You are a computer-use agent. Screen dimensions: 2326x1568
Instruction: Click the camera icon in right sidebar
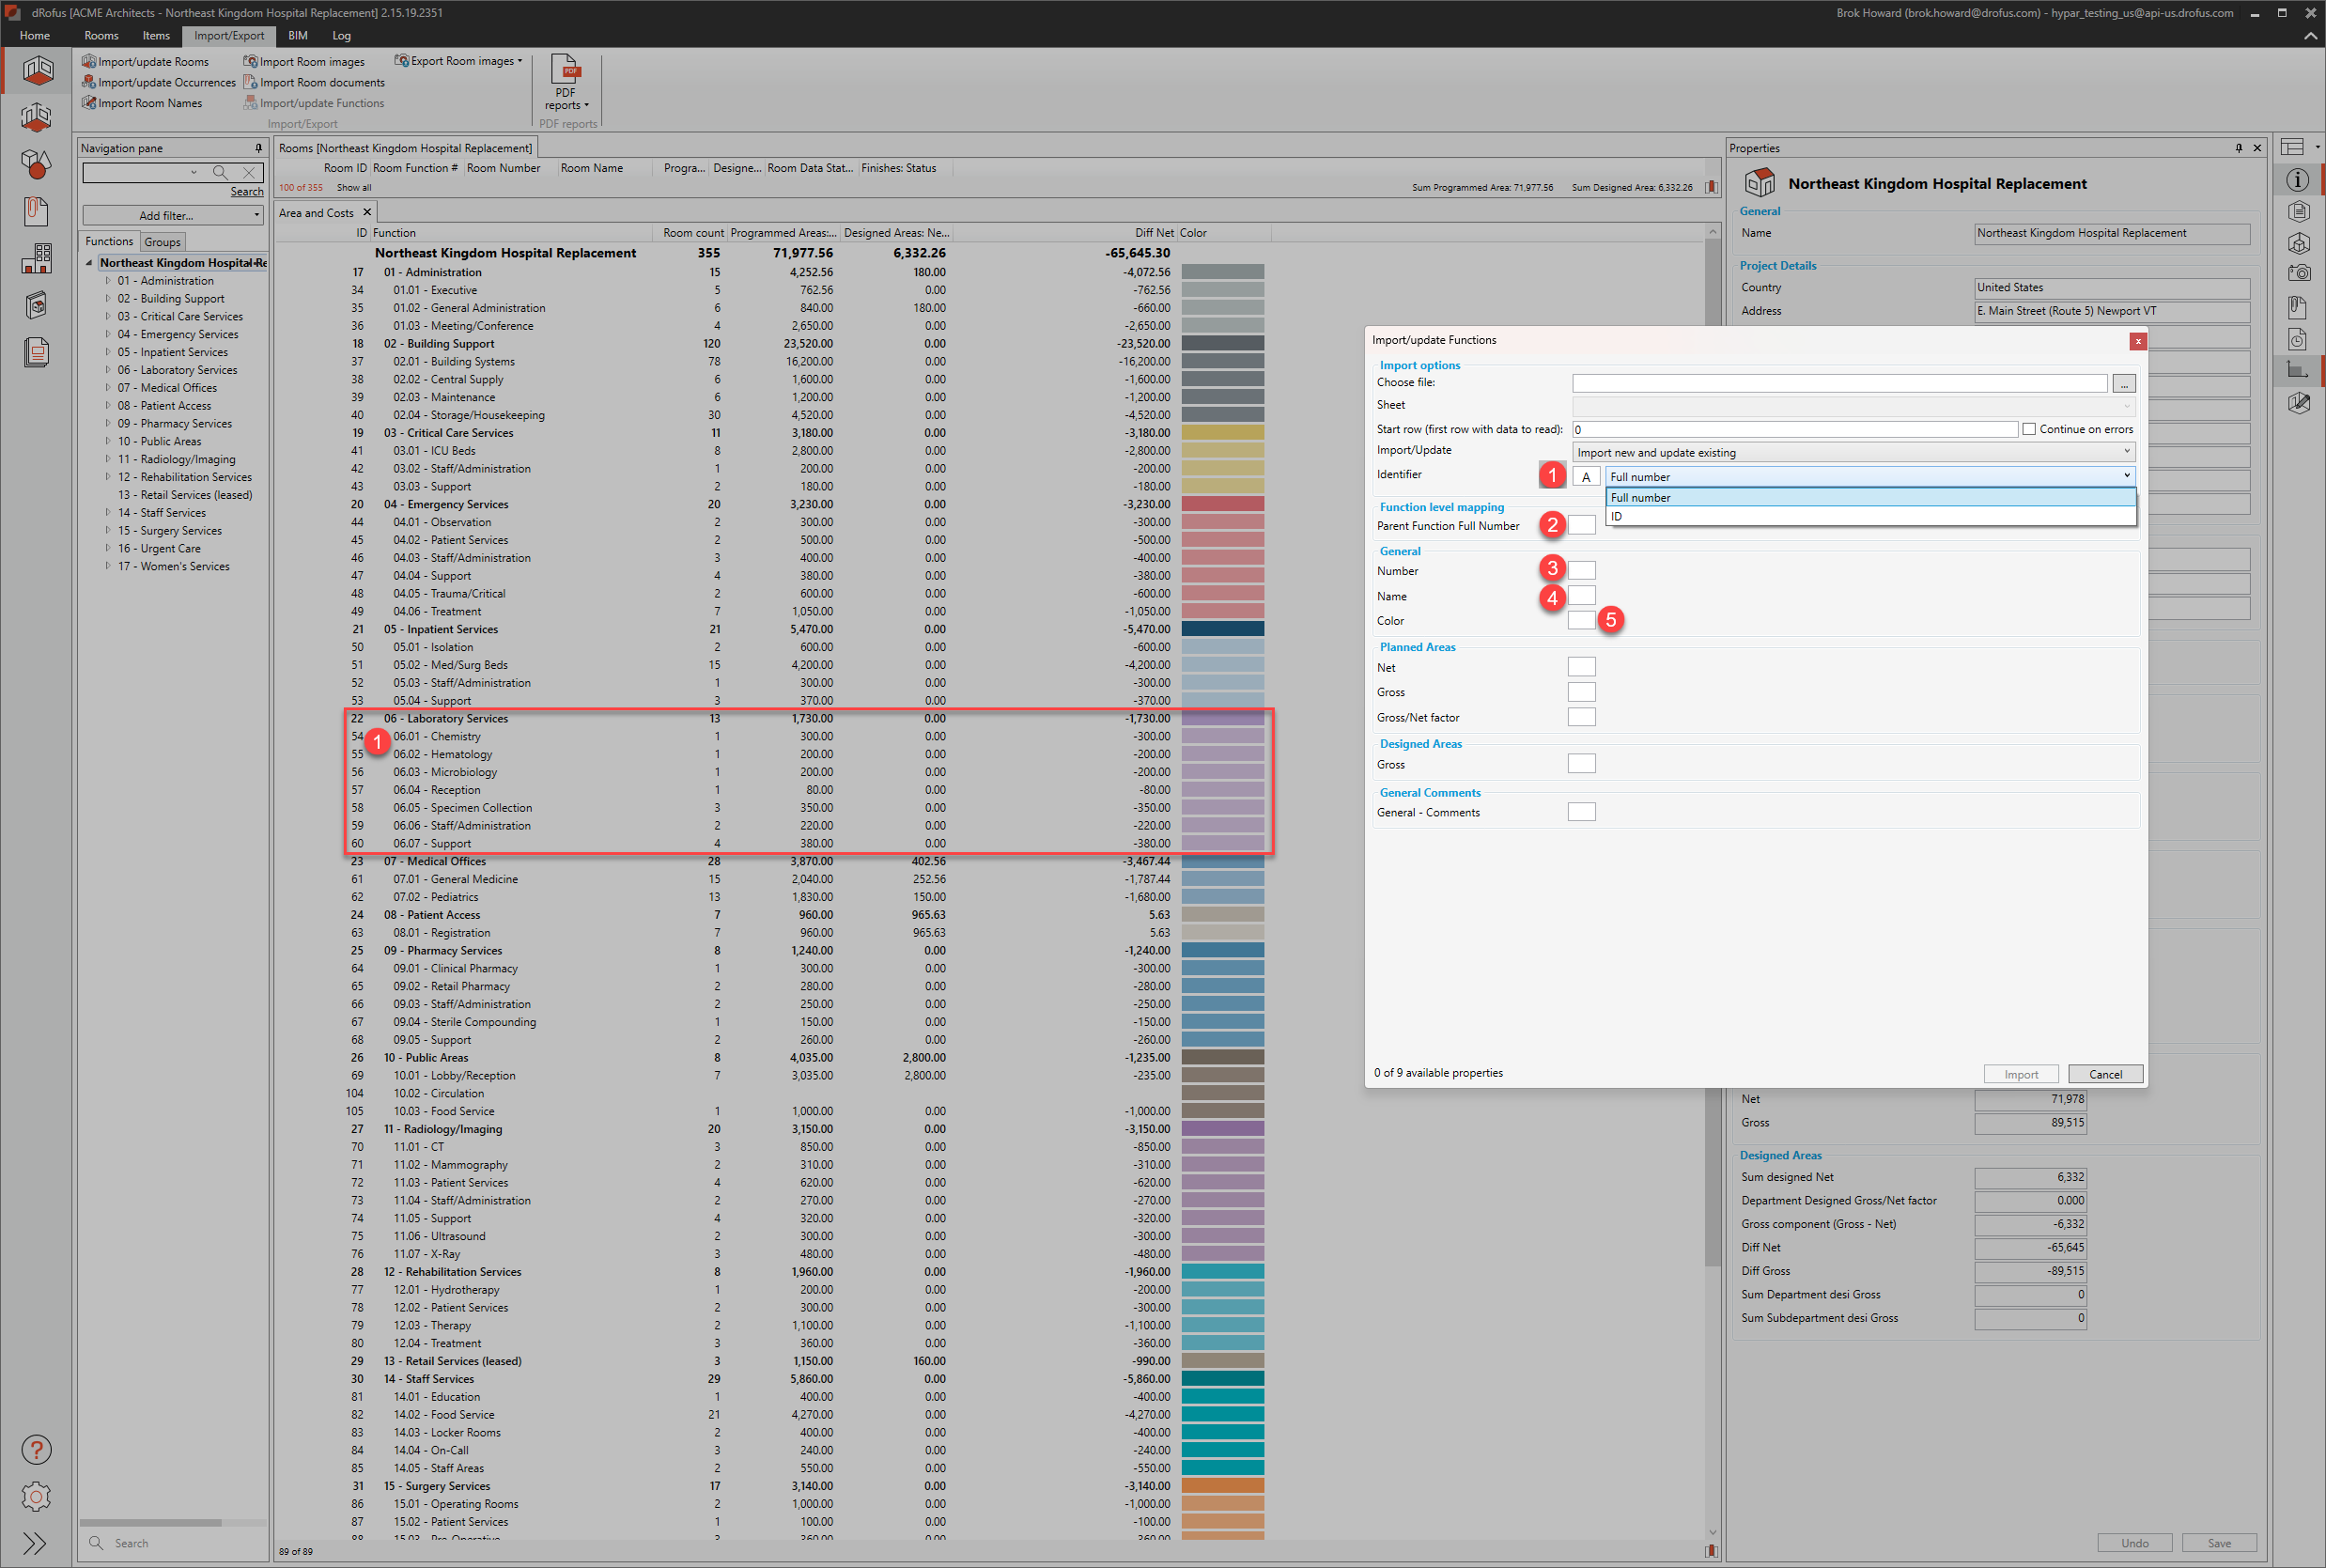point(2298,273)
